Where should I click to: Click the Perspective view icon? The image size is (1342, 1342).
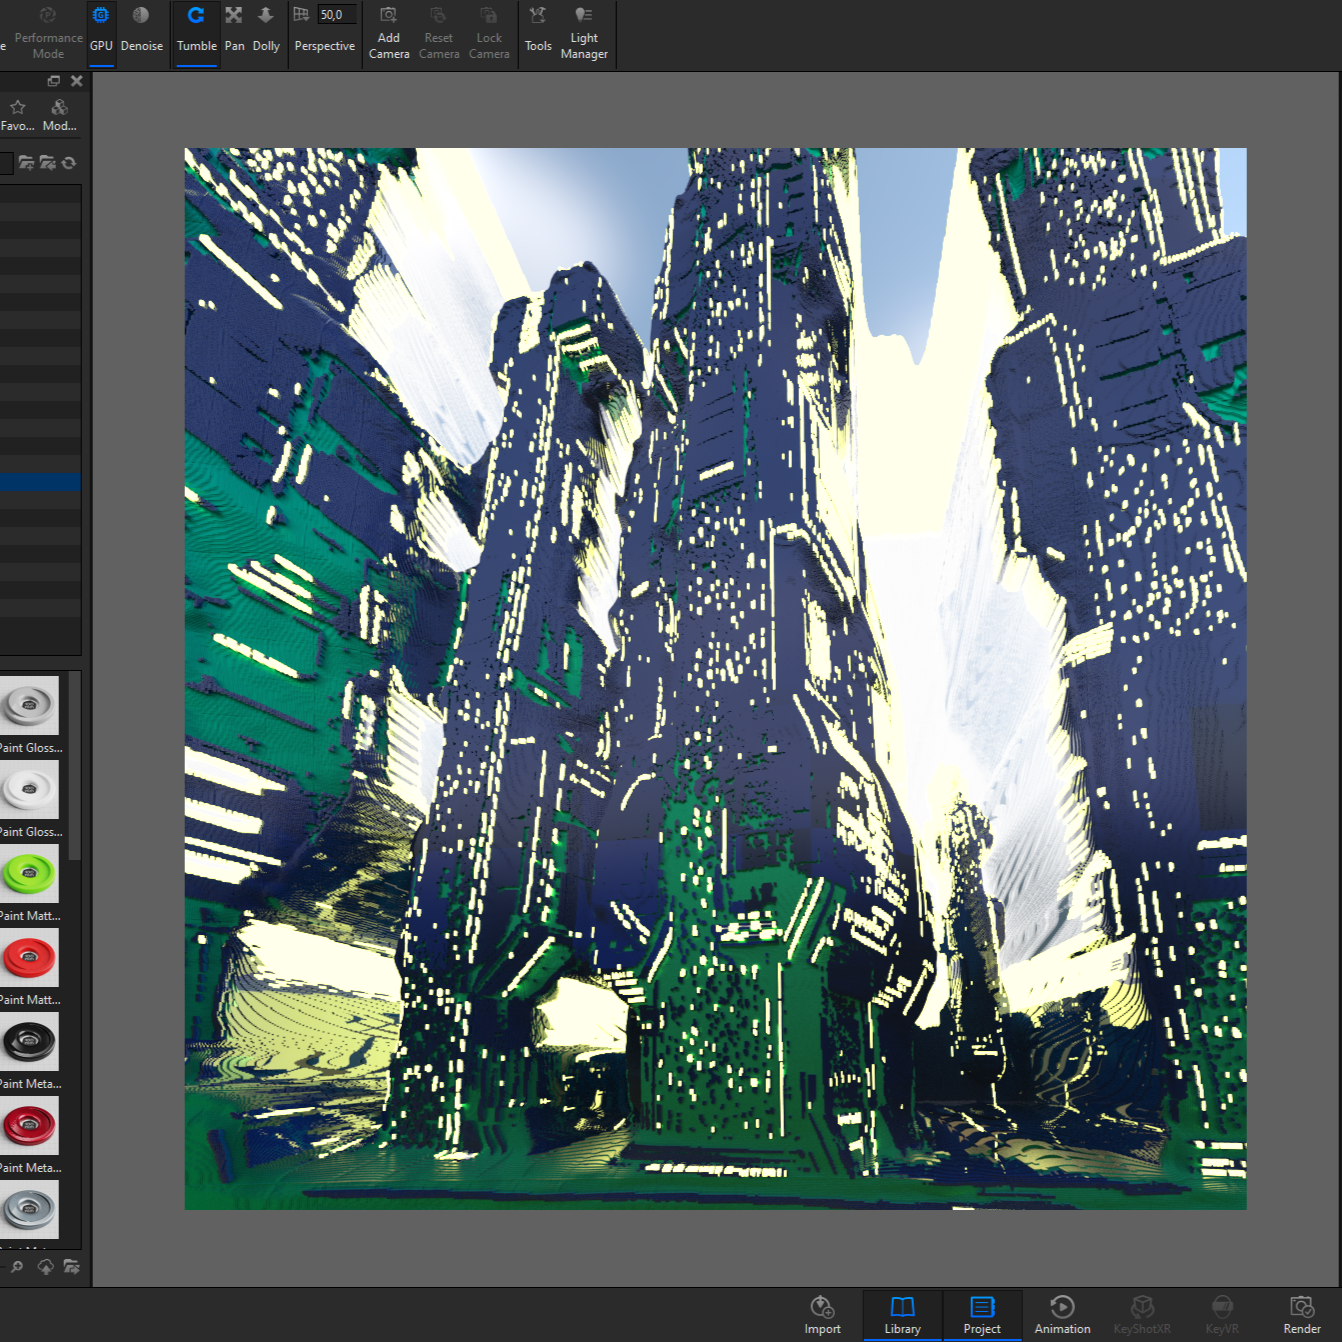pyautogui.click(x=301, y=14)
